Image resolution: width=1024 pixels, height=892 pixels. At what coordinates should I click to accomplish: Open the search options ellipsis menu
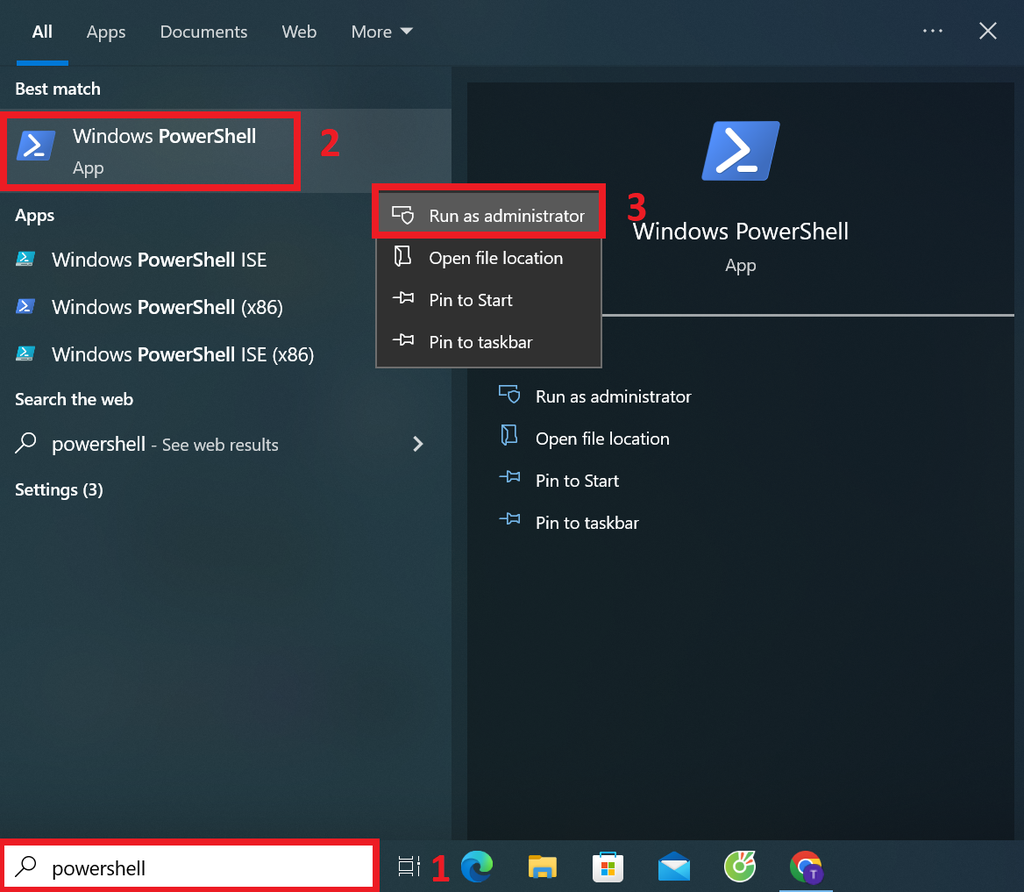933,31
